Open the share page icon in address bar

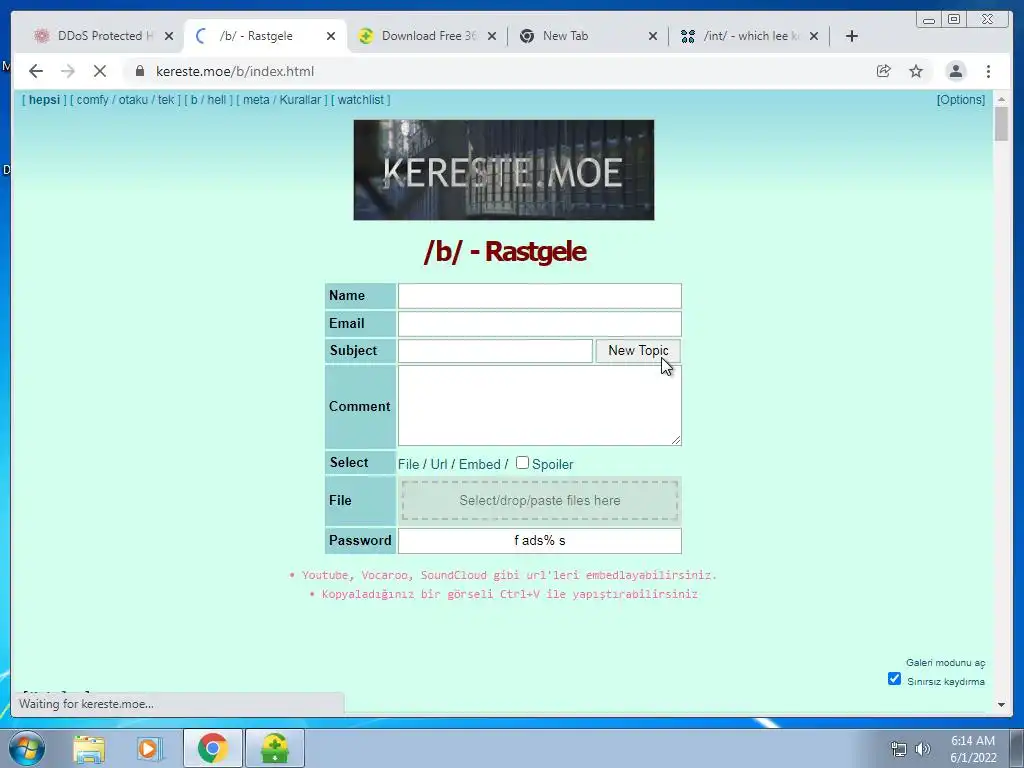883,71
